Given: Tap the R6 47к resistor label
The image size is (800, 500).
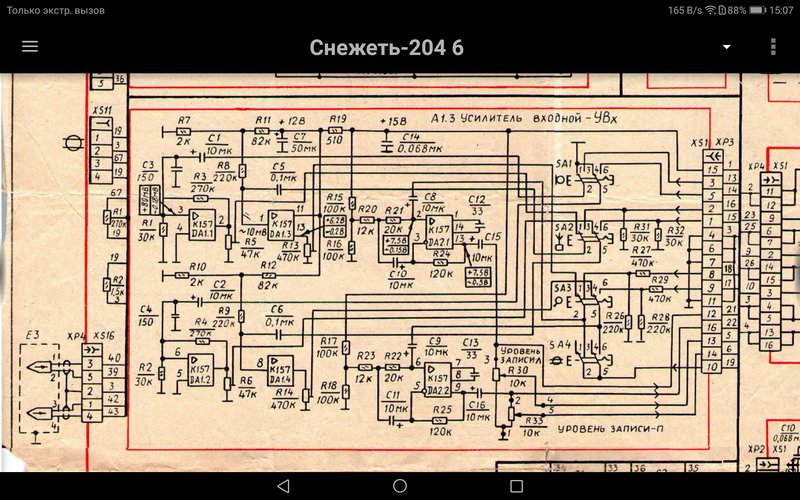Looking at the screenshot, I should pyautogui.click(x=246, y=387).
